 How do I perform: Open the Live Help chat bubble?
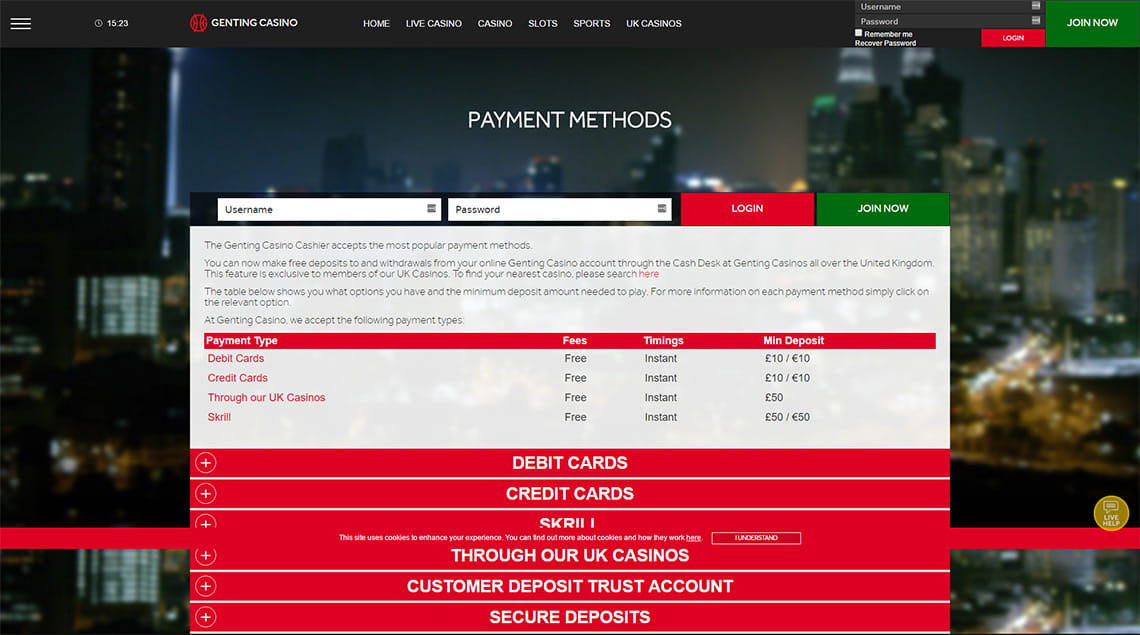(x=1111, y=513)
